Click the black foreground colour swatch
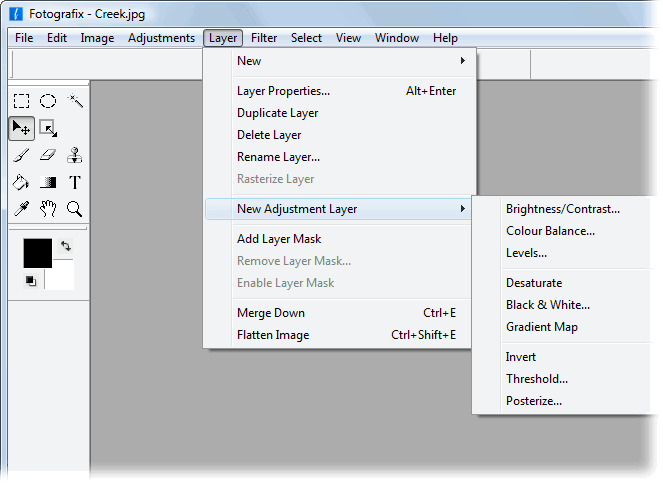Viewport: 663px width, 484px height. tap(37, 253)
